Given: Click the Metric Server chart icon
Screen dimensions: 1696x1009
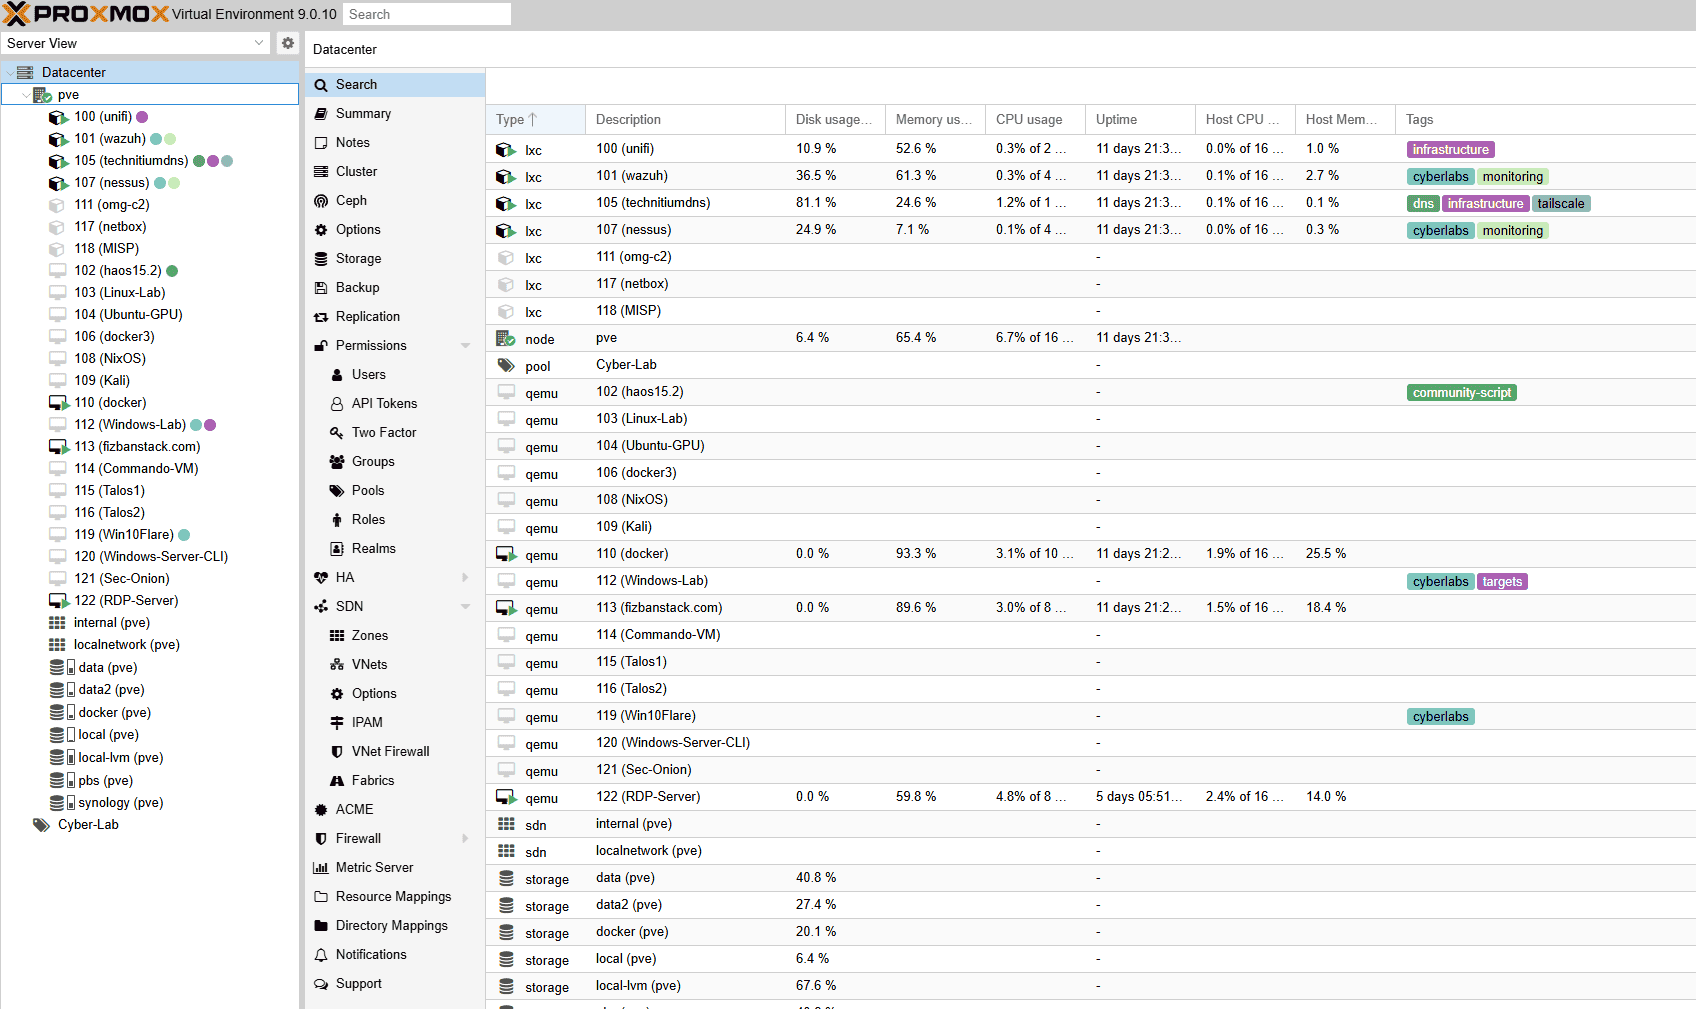Looking at the screenshot, I should 321,868.
